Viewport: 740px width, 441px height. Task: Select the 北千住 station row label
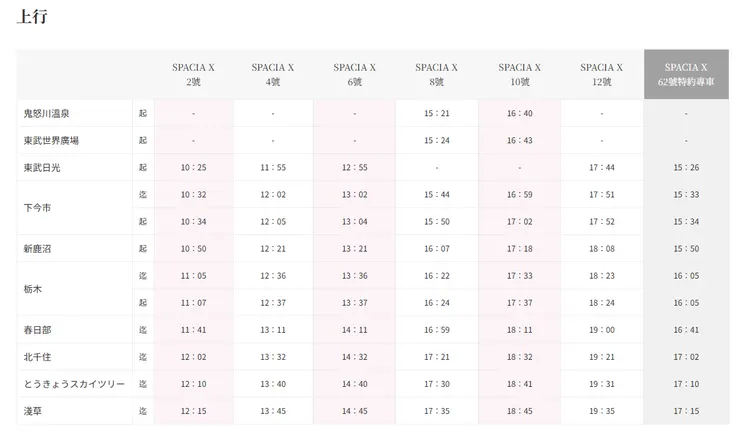[x=36, y=356]
